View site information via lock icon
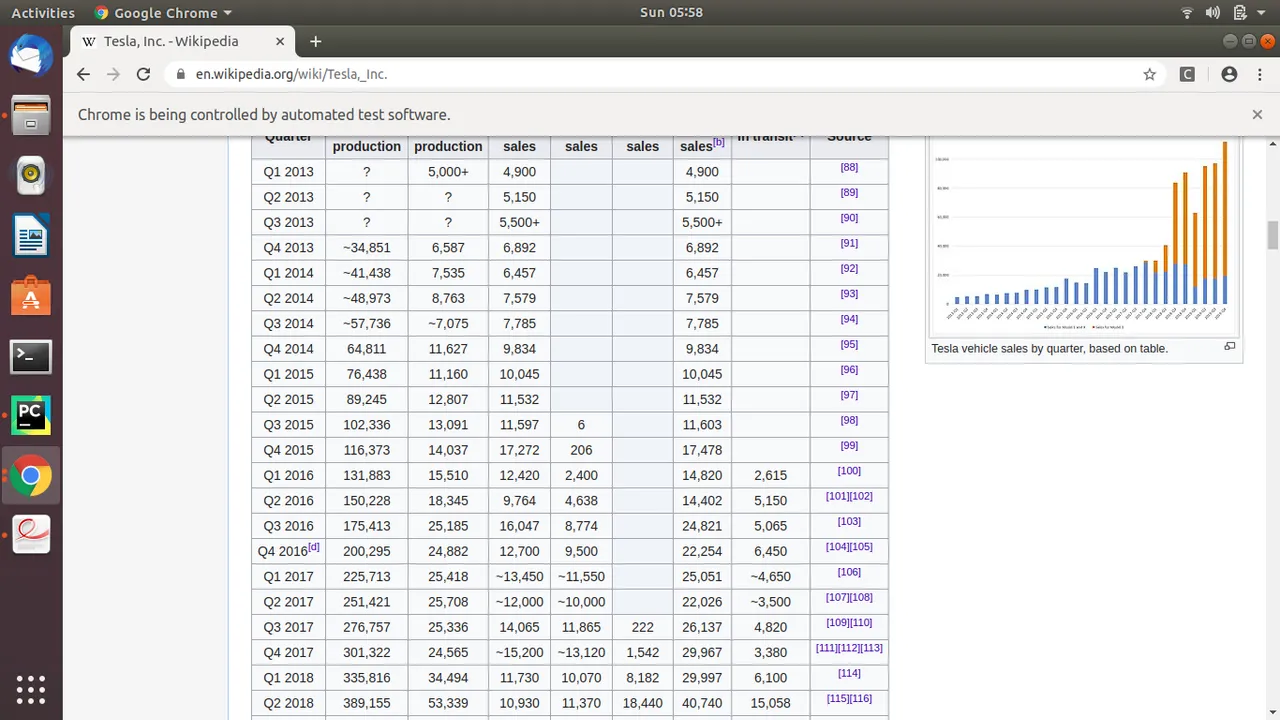This screenshot has height=720, width=1280. 180,74
